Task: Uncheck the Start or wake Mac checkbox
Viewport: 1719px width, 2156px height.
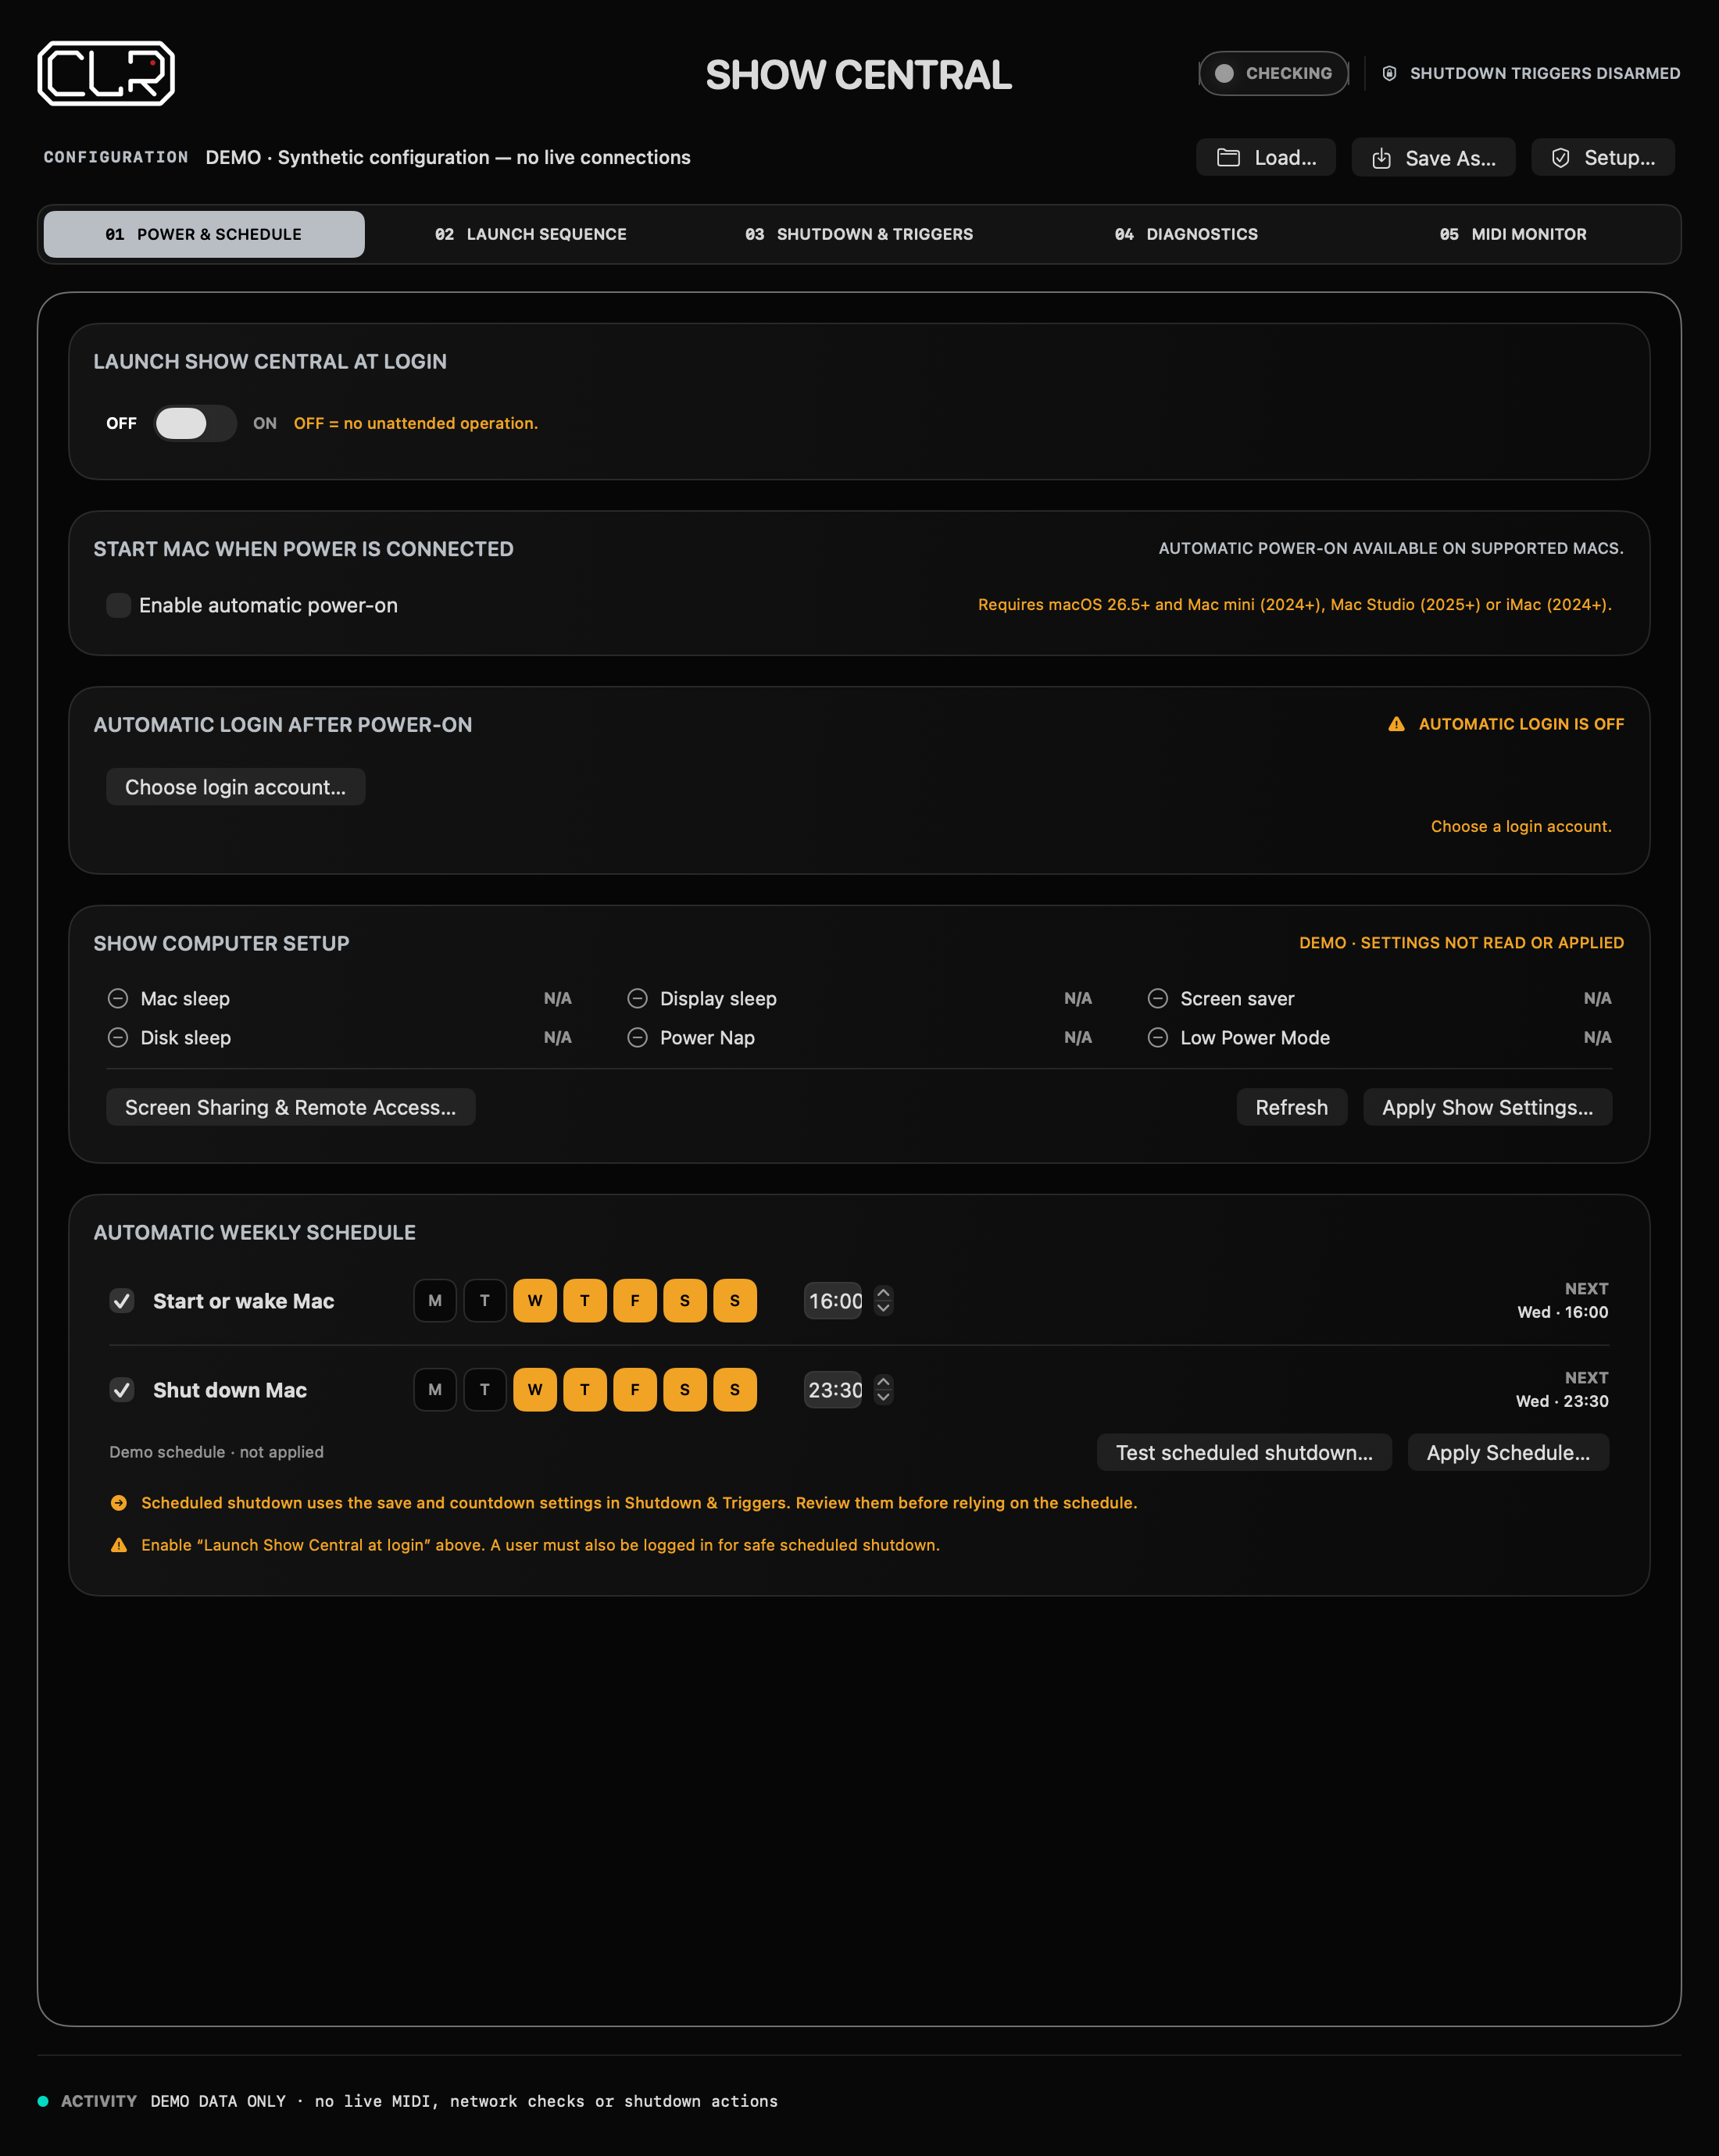Action: click(x=122, y=1301)
